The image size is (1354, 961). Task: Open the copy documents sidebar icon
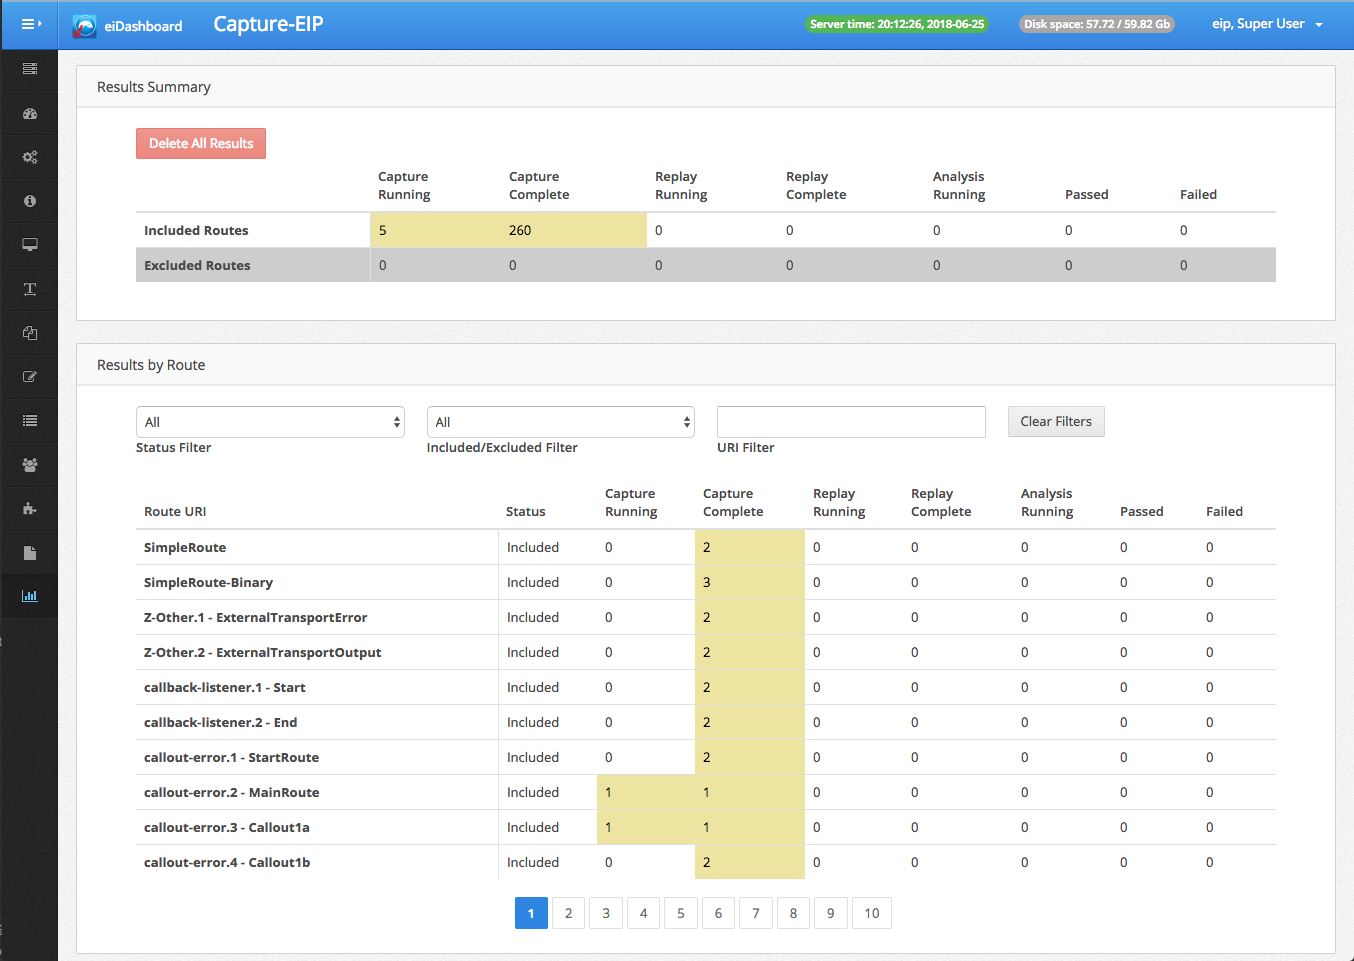[30, 333]
